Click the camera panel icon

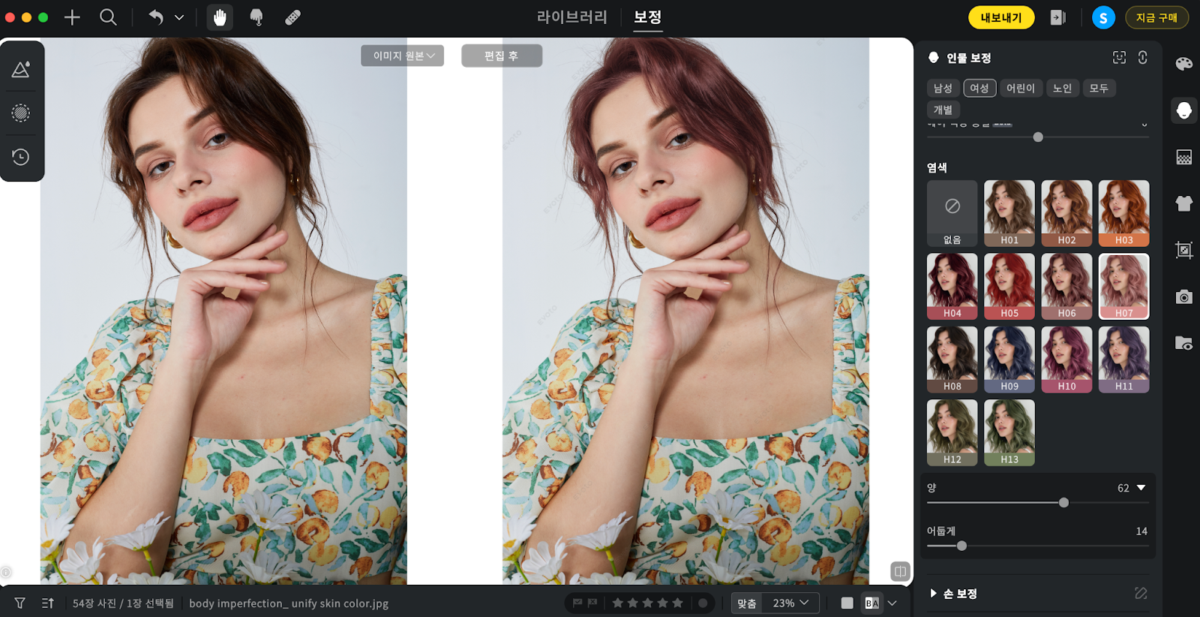(x=1184, y=296)
